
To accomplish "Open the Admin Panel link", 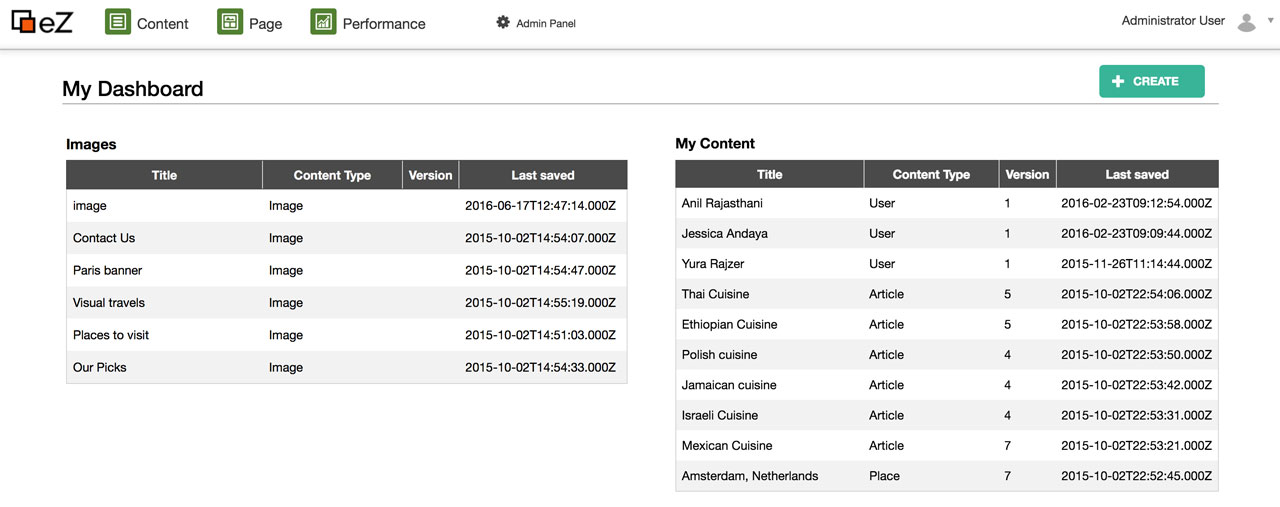I will (546, 23).
